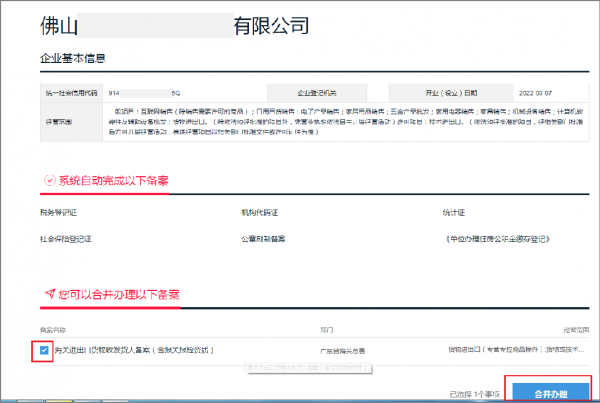Tick the 海关进出口货物收发货人备案 checkbox
Viewport: 600px width, 403px height.
[45, 351]
